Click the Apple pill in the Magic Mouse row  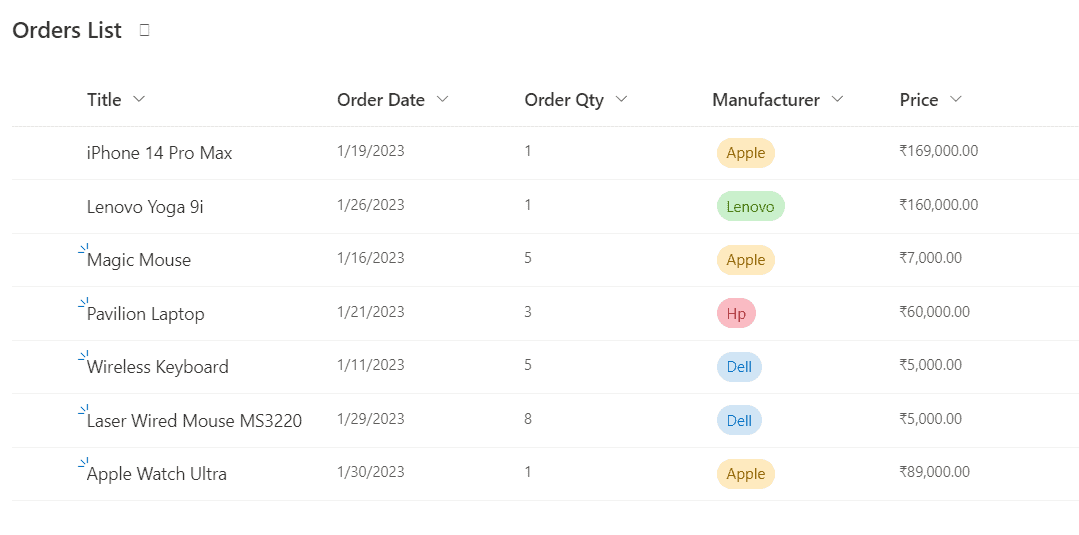click(x=746, y=260)
